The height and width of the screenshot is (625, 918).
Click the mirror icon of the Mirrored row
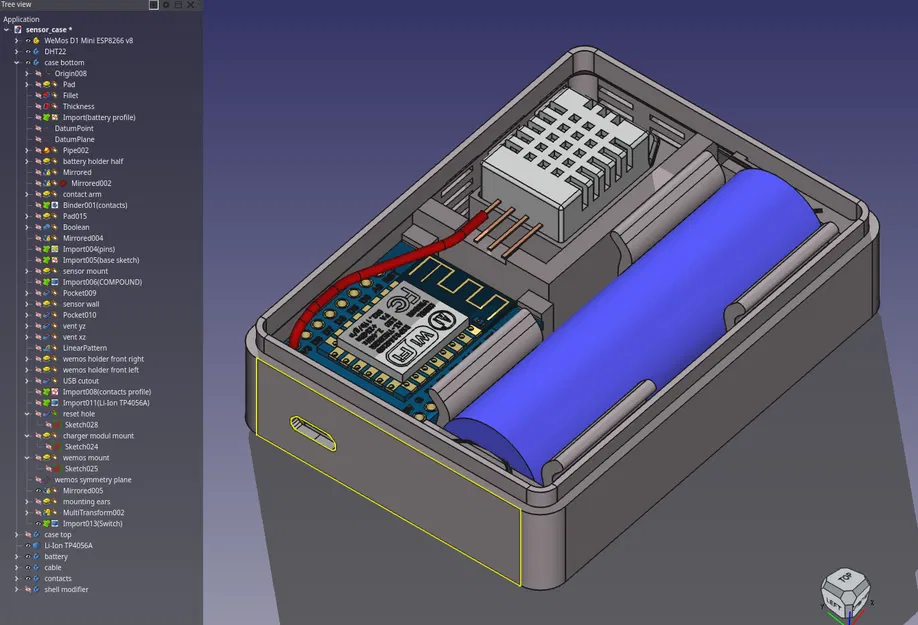[x=47, y=172]
